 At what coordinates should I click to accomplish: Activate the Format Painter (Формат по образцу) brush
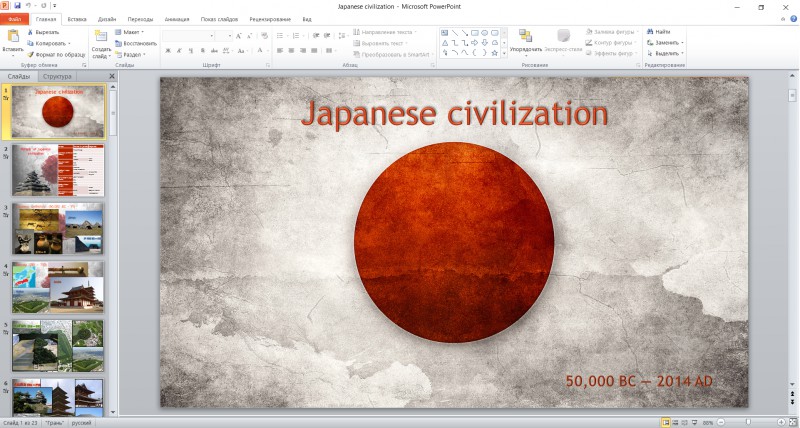pos(56,54)
